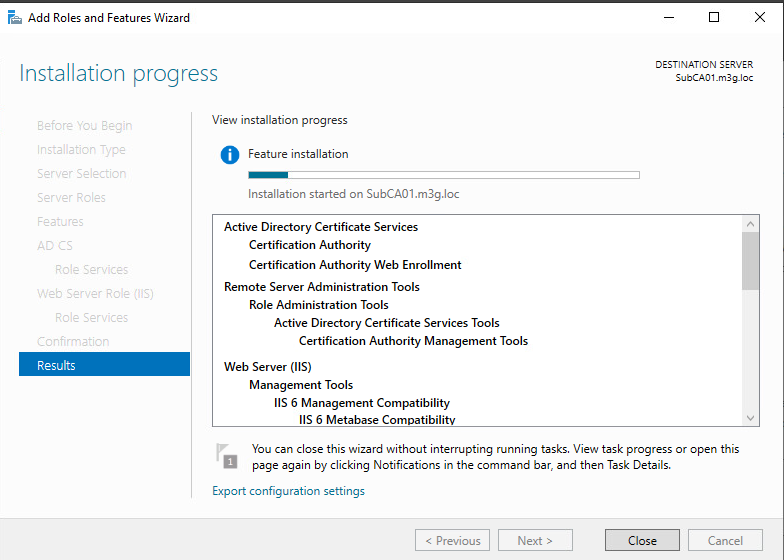
Task: Select Web Server (IIS) in list
Action: click(x=268, y=367)
